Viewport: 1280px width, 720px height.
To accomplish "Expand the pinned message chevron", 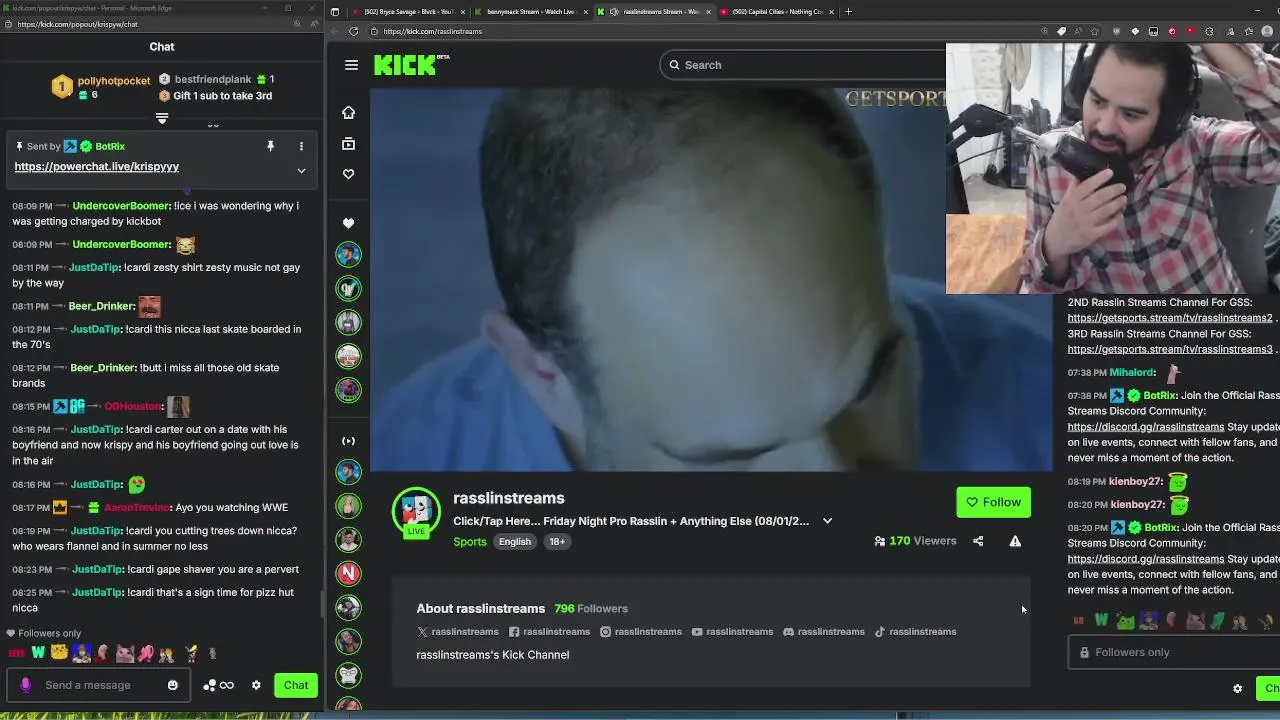I will pyautogui.click(x=301, y=171).
